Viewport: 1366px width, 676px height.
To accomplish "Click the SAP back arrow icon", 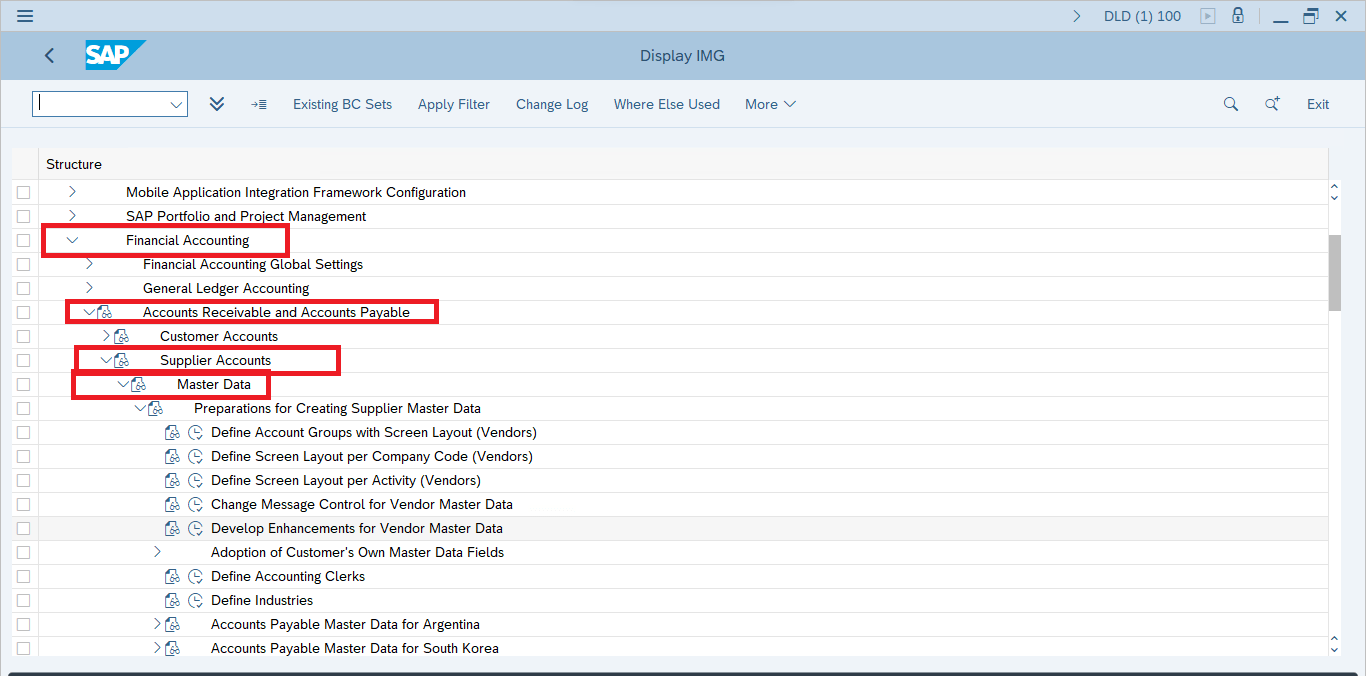I will 50,56.
